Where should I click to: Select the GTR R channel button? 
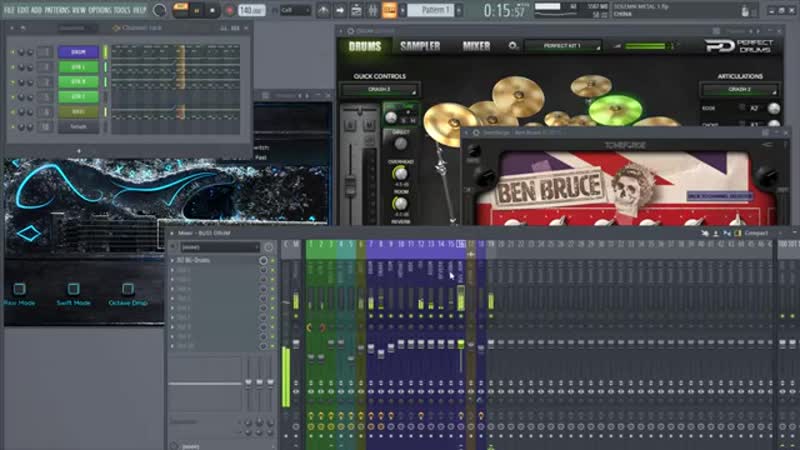point(78,82)
